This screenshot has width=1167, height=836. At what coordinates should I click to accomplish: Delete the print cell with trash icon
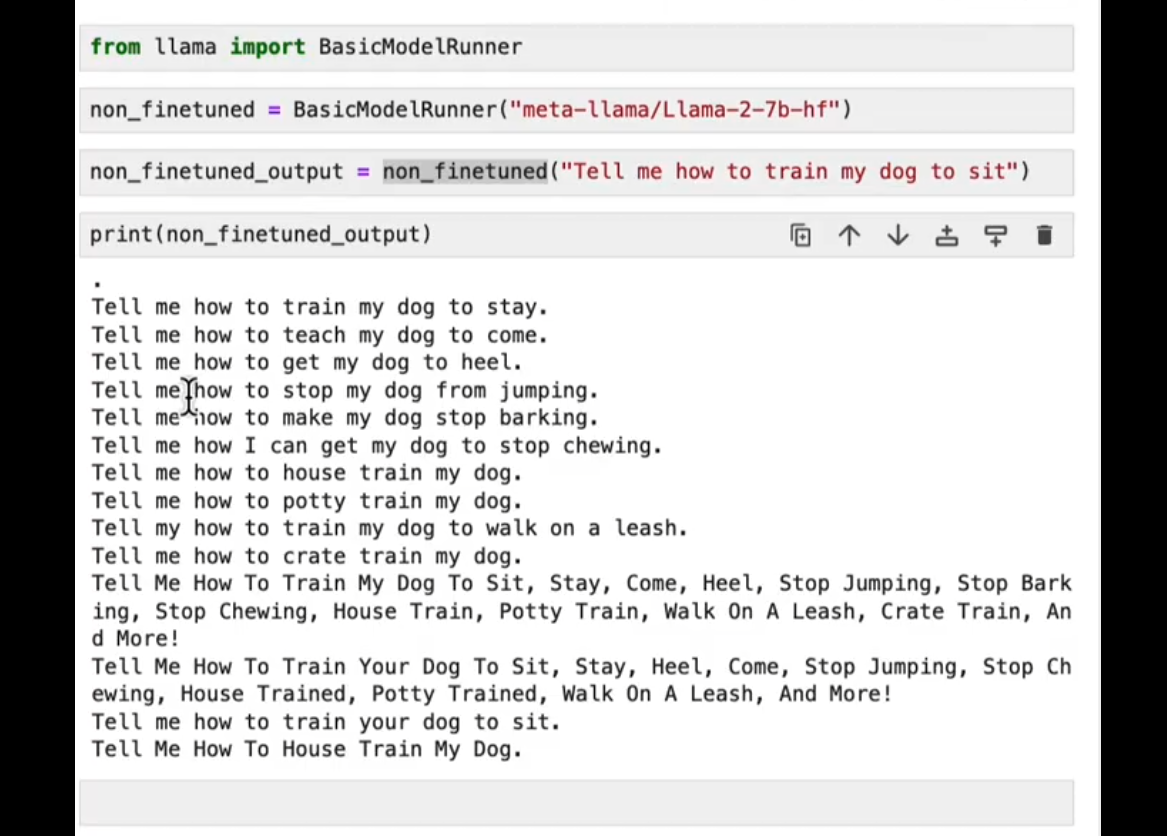click(x=1044, y=235)
